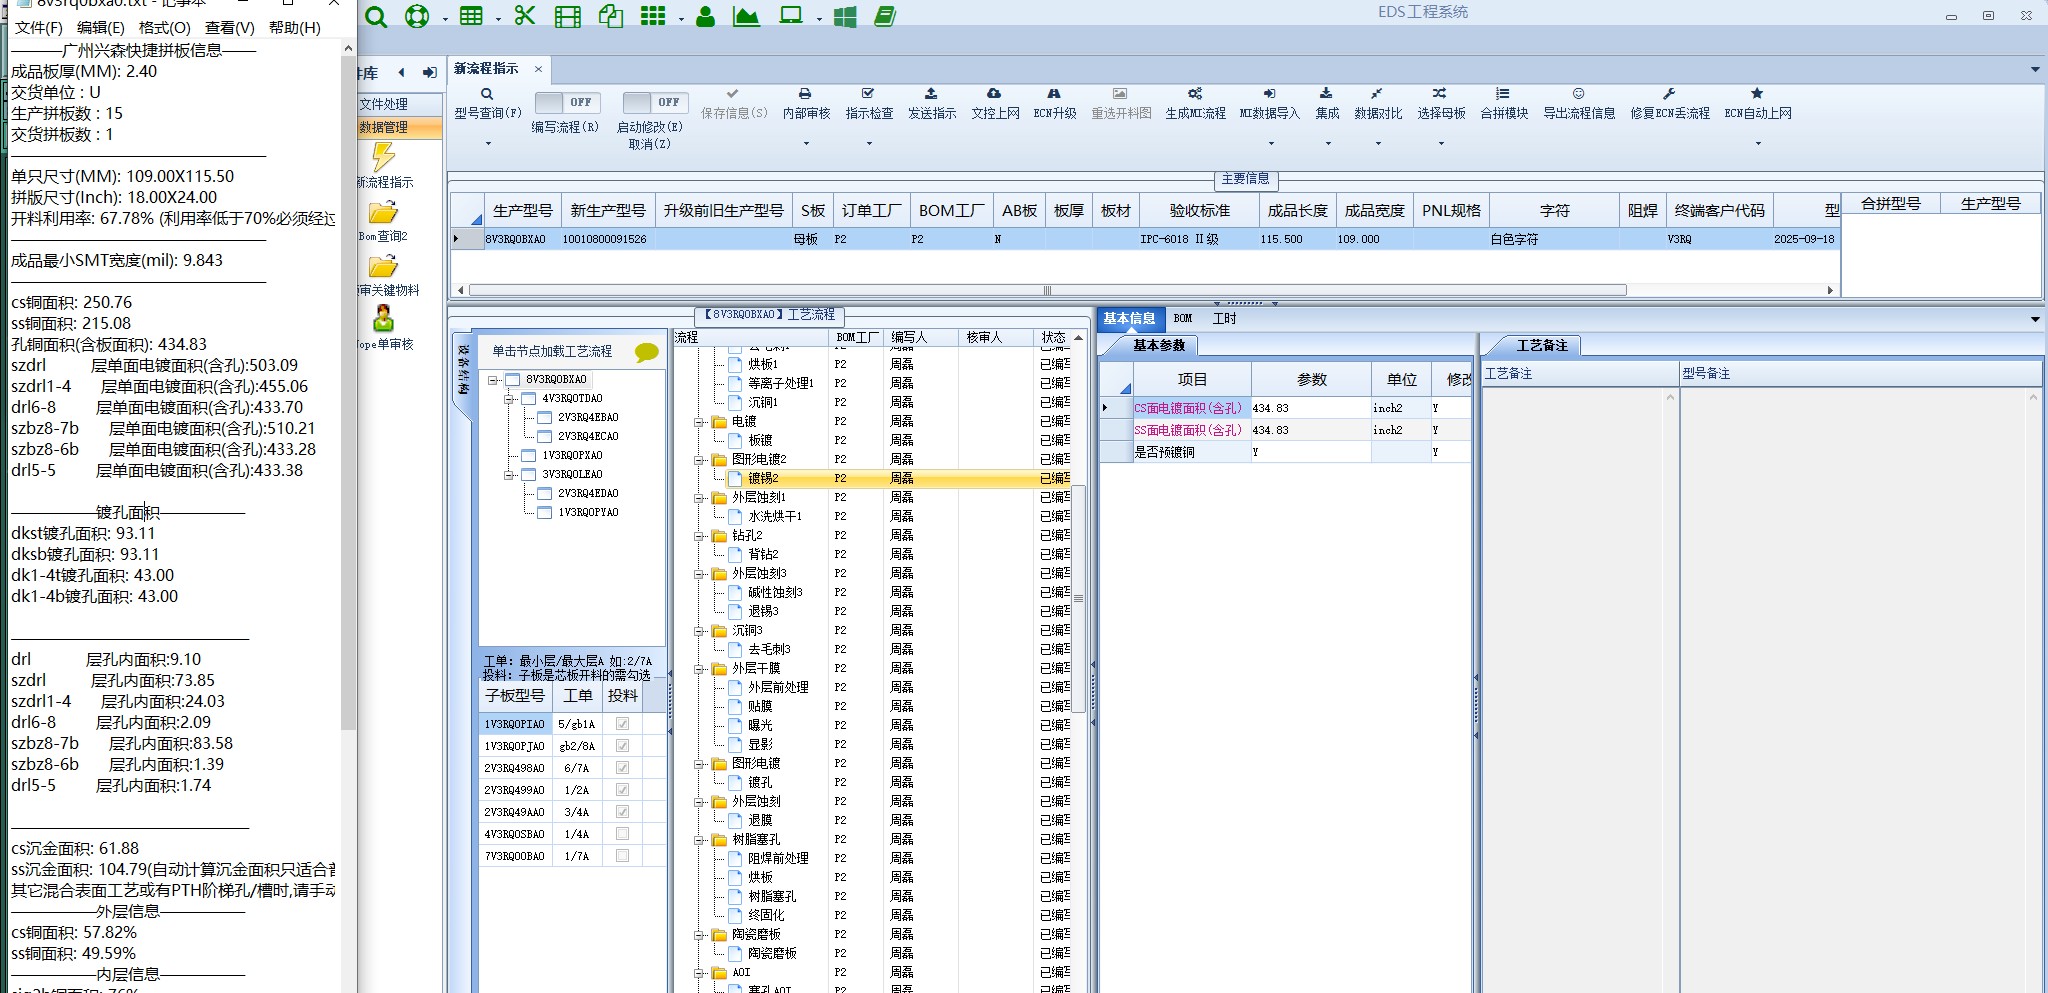
Task: Click the 内部审核 printer icon
Action: pos(805,94)
